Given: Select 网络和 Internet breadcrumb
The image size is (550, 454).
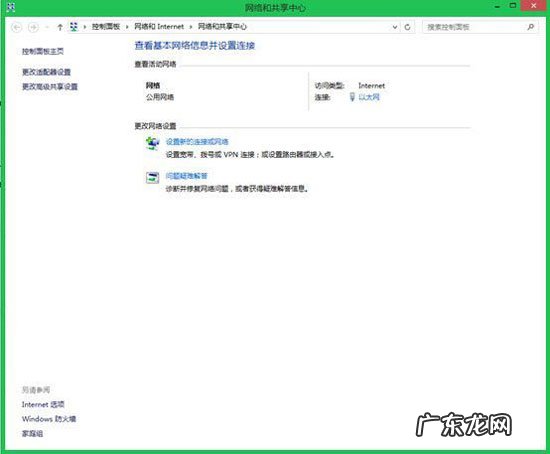Looking at the screenshot, I should pos(159,27).
